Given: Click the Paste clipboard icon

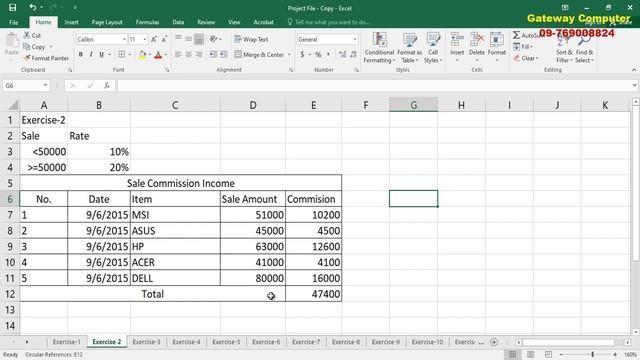Looking at the screenshot, I should 12,41.
